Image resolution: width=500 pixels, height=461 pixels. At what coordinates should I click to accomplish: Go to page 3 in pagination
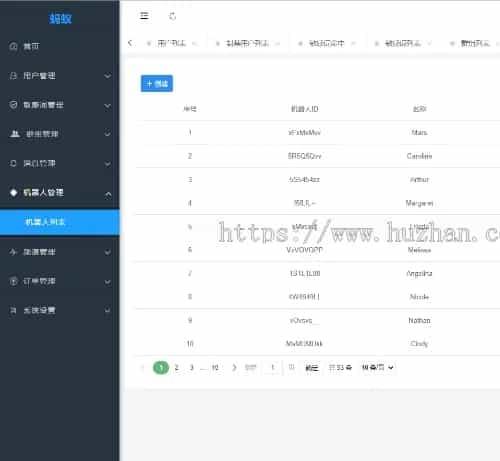(x=192, y=367)
